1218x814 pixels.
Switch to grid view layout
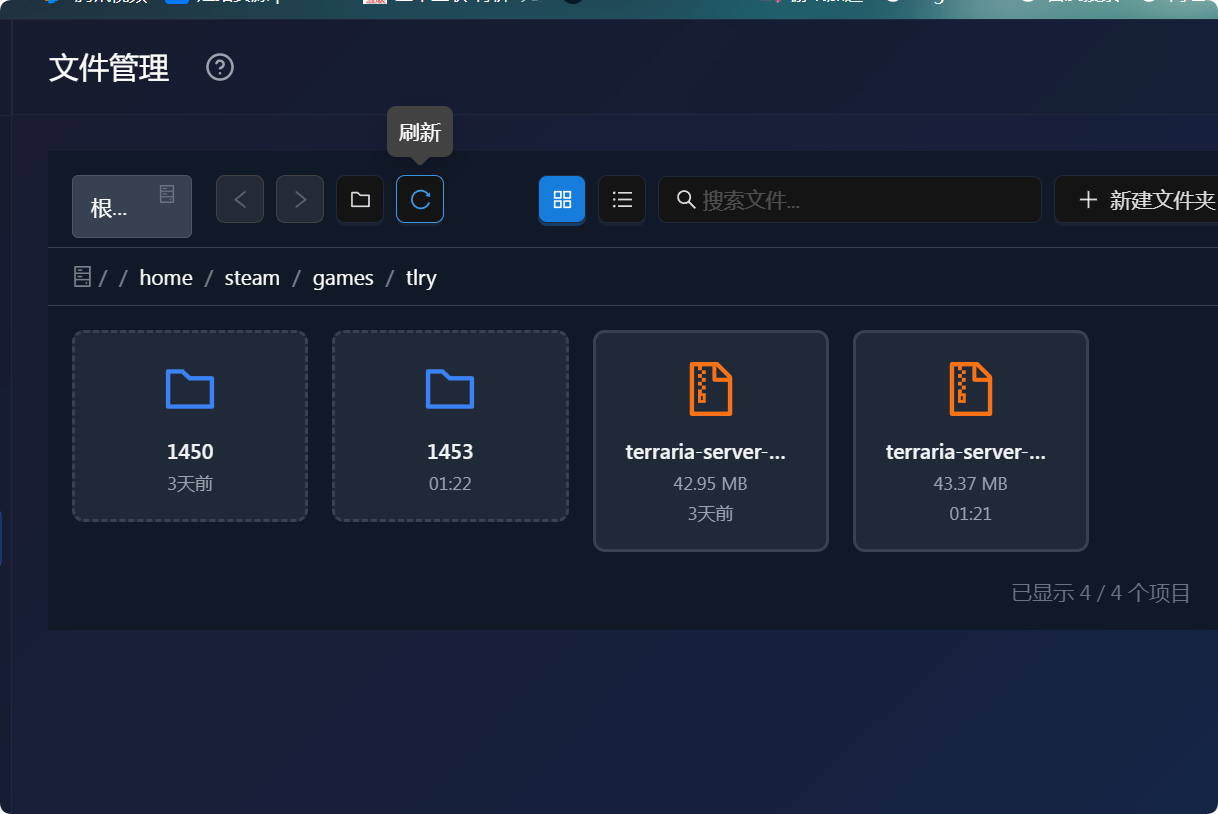coord(562,199)
